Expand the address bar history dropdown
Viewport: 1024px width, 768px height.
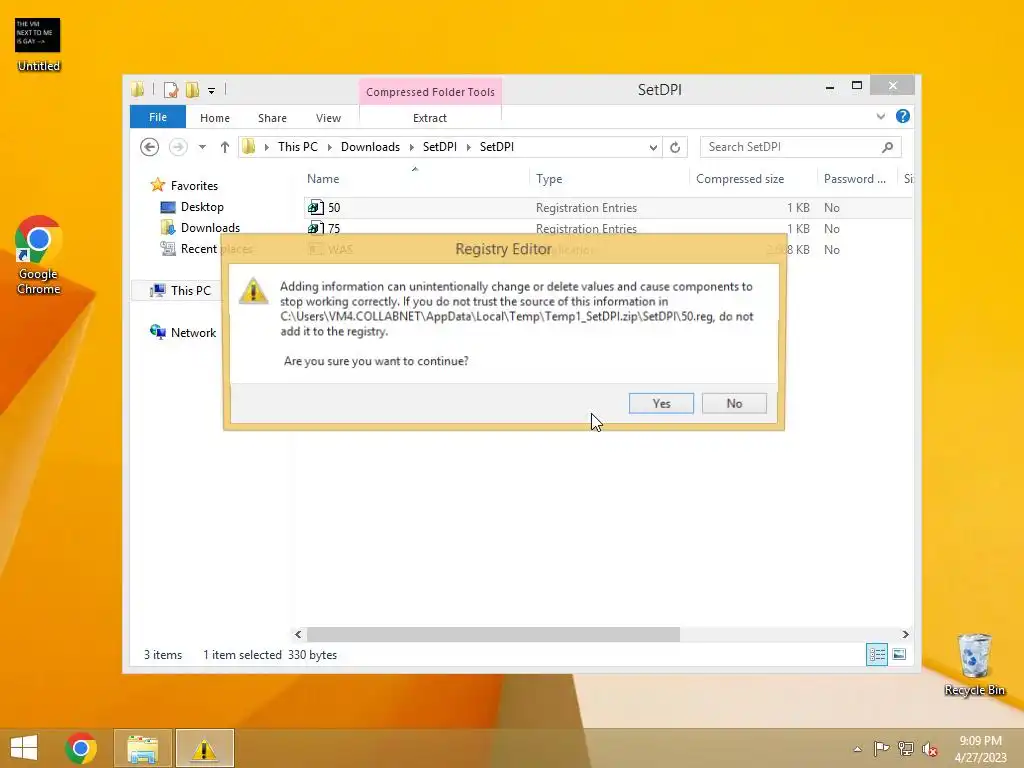pos(653,148)
